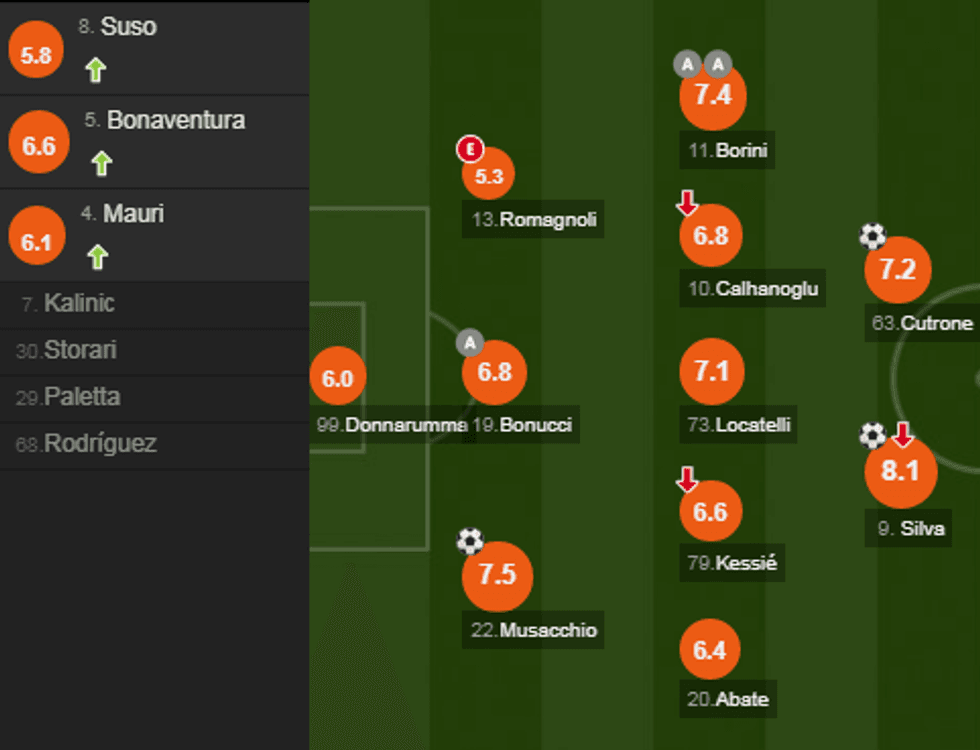The width and height of the screenshot is (980, 750).
Task: Click the goal ball icon beside Cutrone
Action: pos(872,236)
